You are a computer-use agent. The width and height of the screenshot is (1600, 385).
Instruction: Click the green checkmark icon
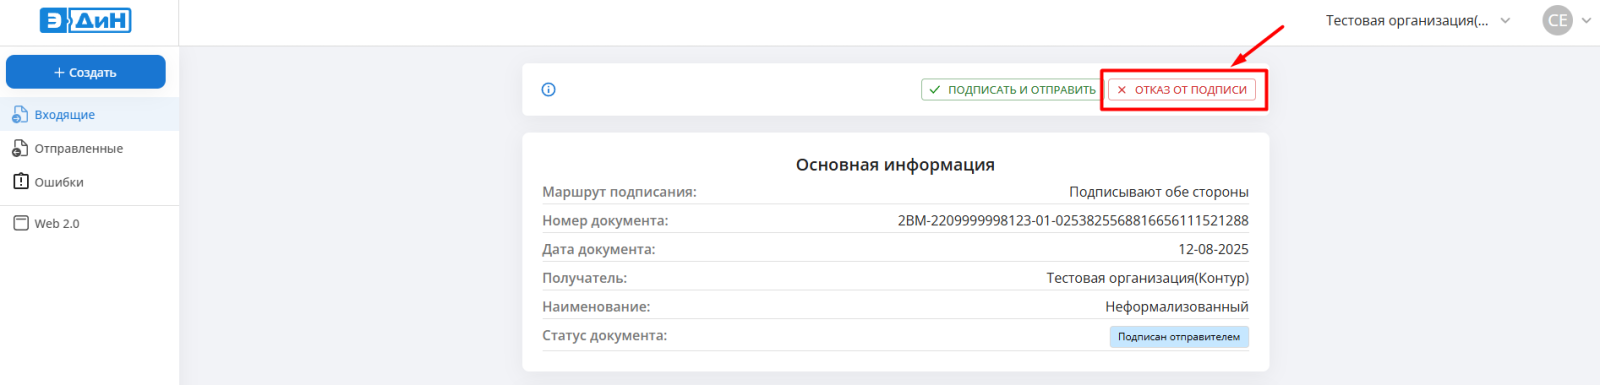(x=935, y=90)
